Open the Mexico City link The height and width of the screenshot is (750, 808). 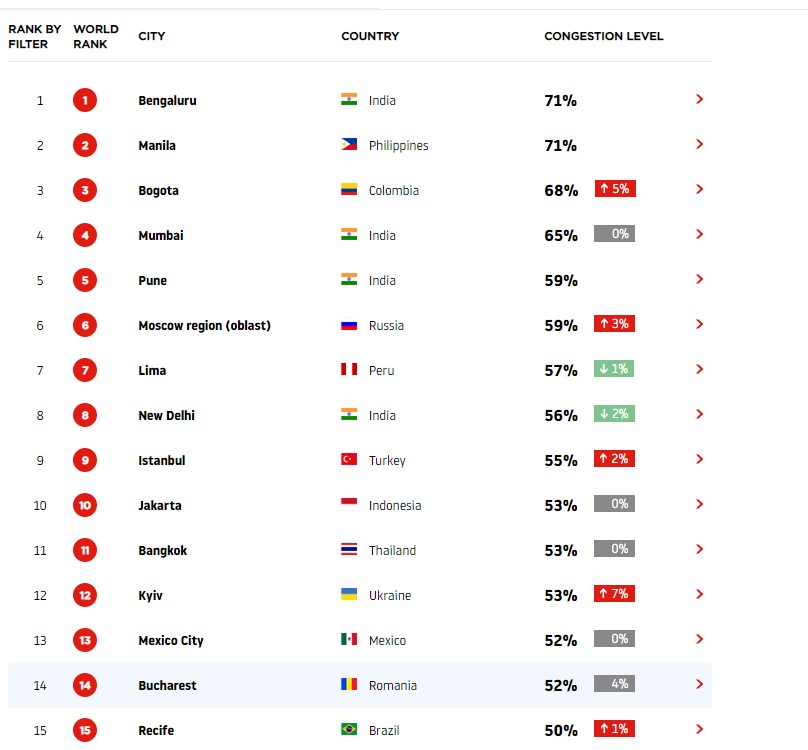click(171, 640)
